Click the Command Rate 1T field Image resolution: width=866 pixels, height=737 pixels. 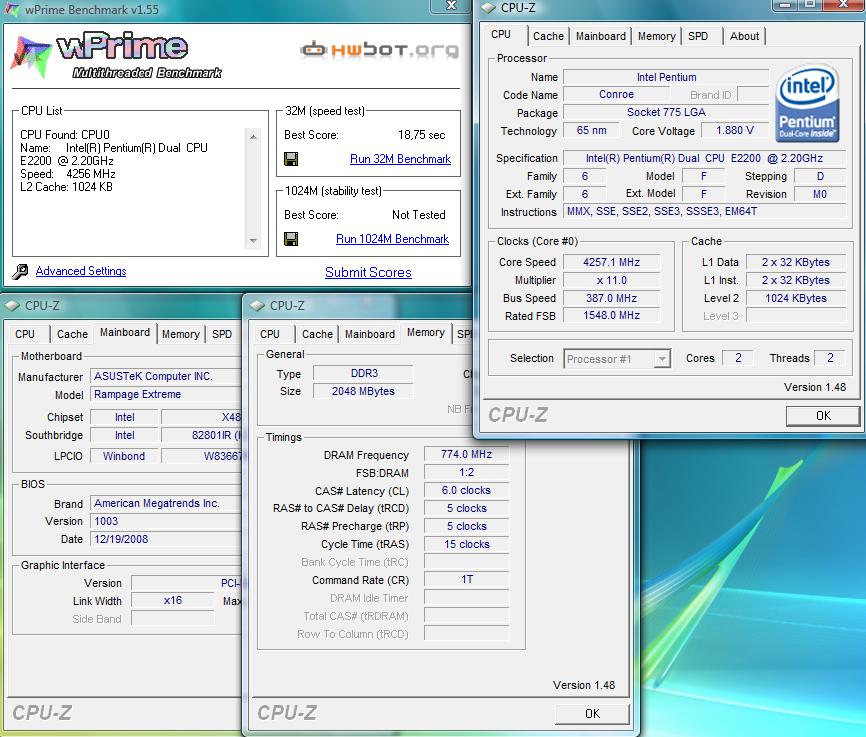(x=466, y=580)
